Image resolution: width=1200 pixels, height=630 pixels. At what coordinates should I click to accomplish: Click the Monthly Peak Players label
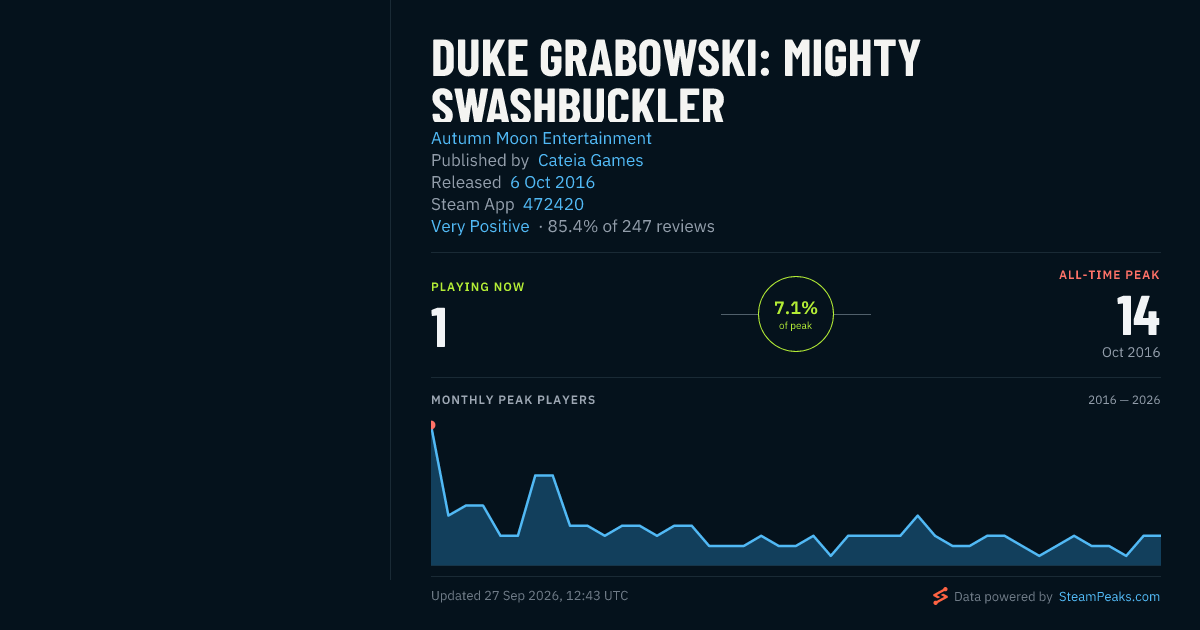click(x=513, y=400)
